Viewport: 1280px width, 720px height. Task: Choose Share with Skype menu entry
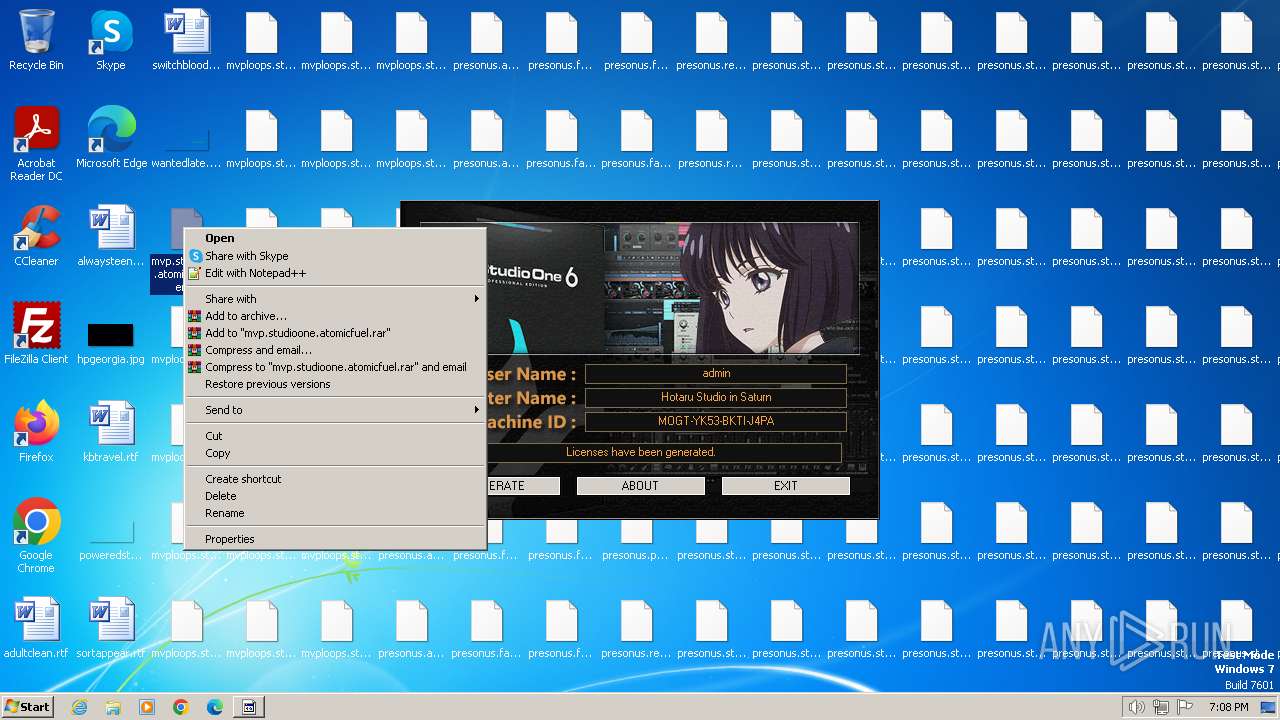tap(335, 256)
